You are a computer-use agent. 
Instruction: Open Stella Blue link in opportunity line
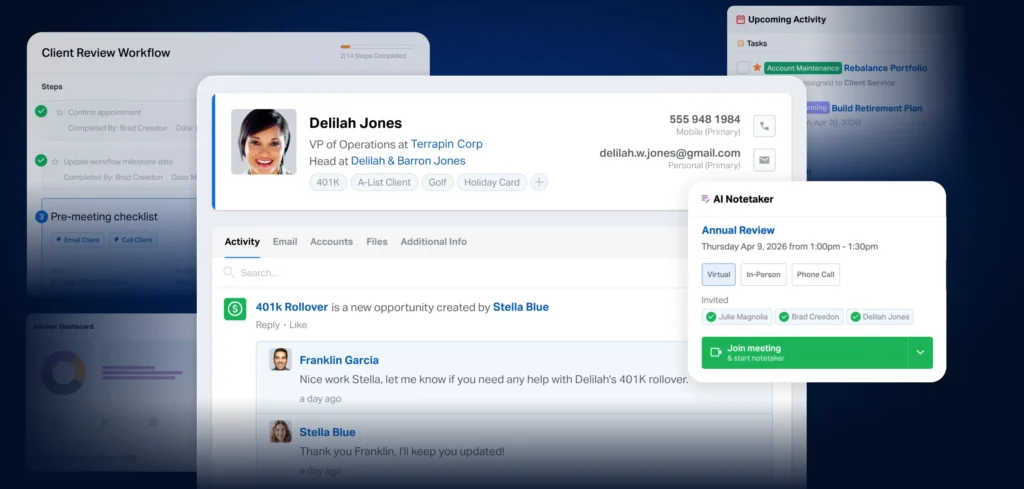pyautogui.click(x=520, y=307)
